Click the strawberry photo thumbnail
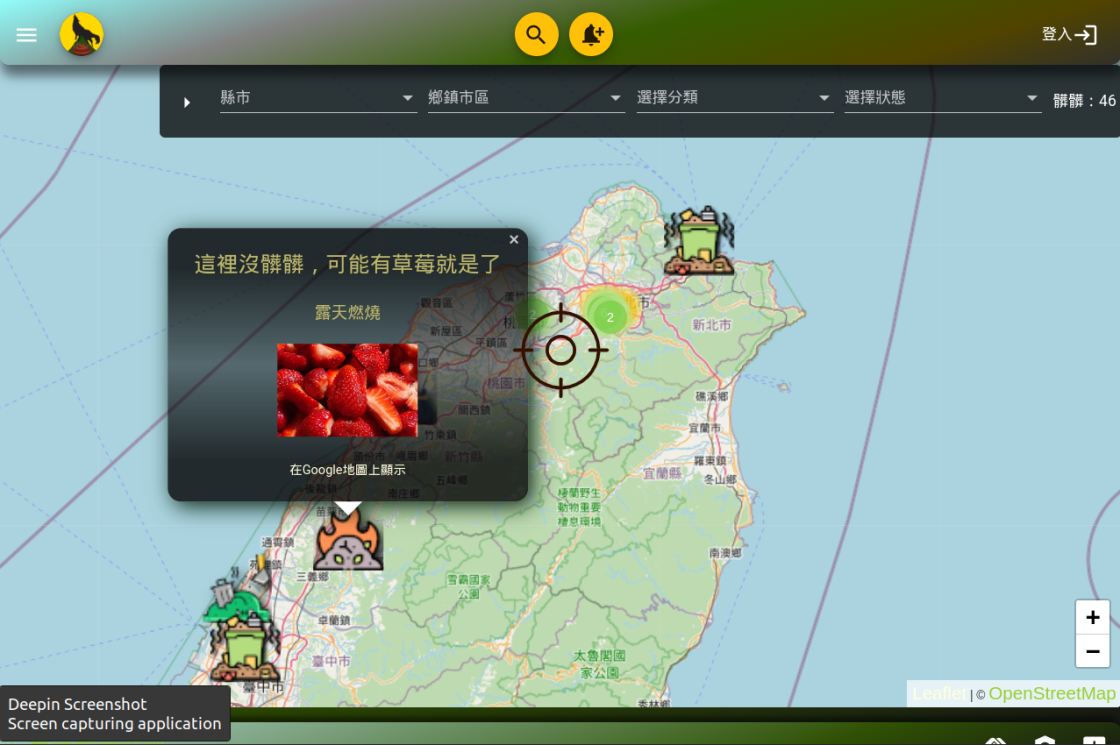Screen dimensions: 1120x745 (x=347, y=390)
